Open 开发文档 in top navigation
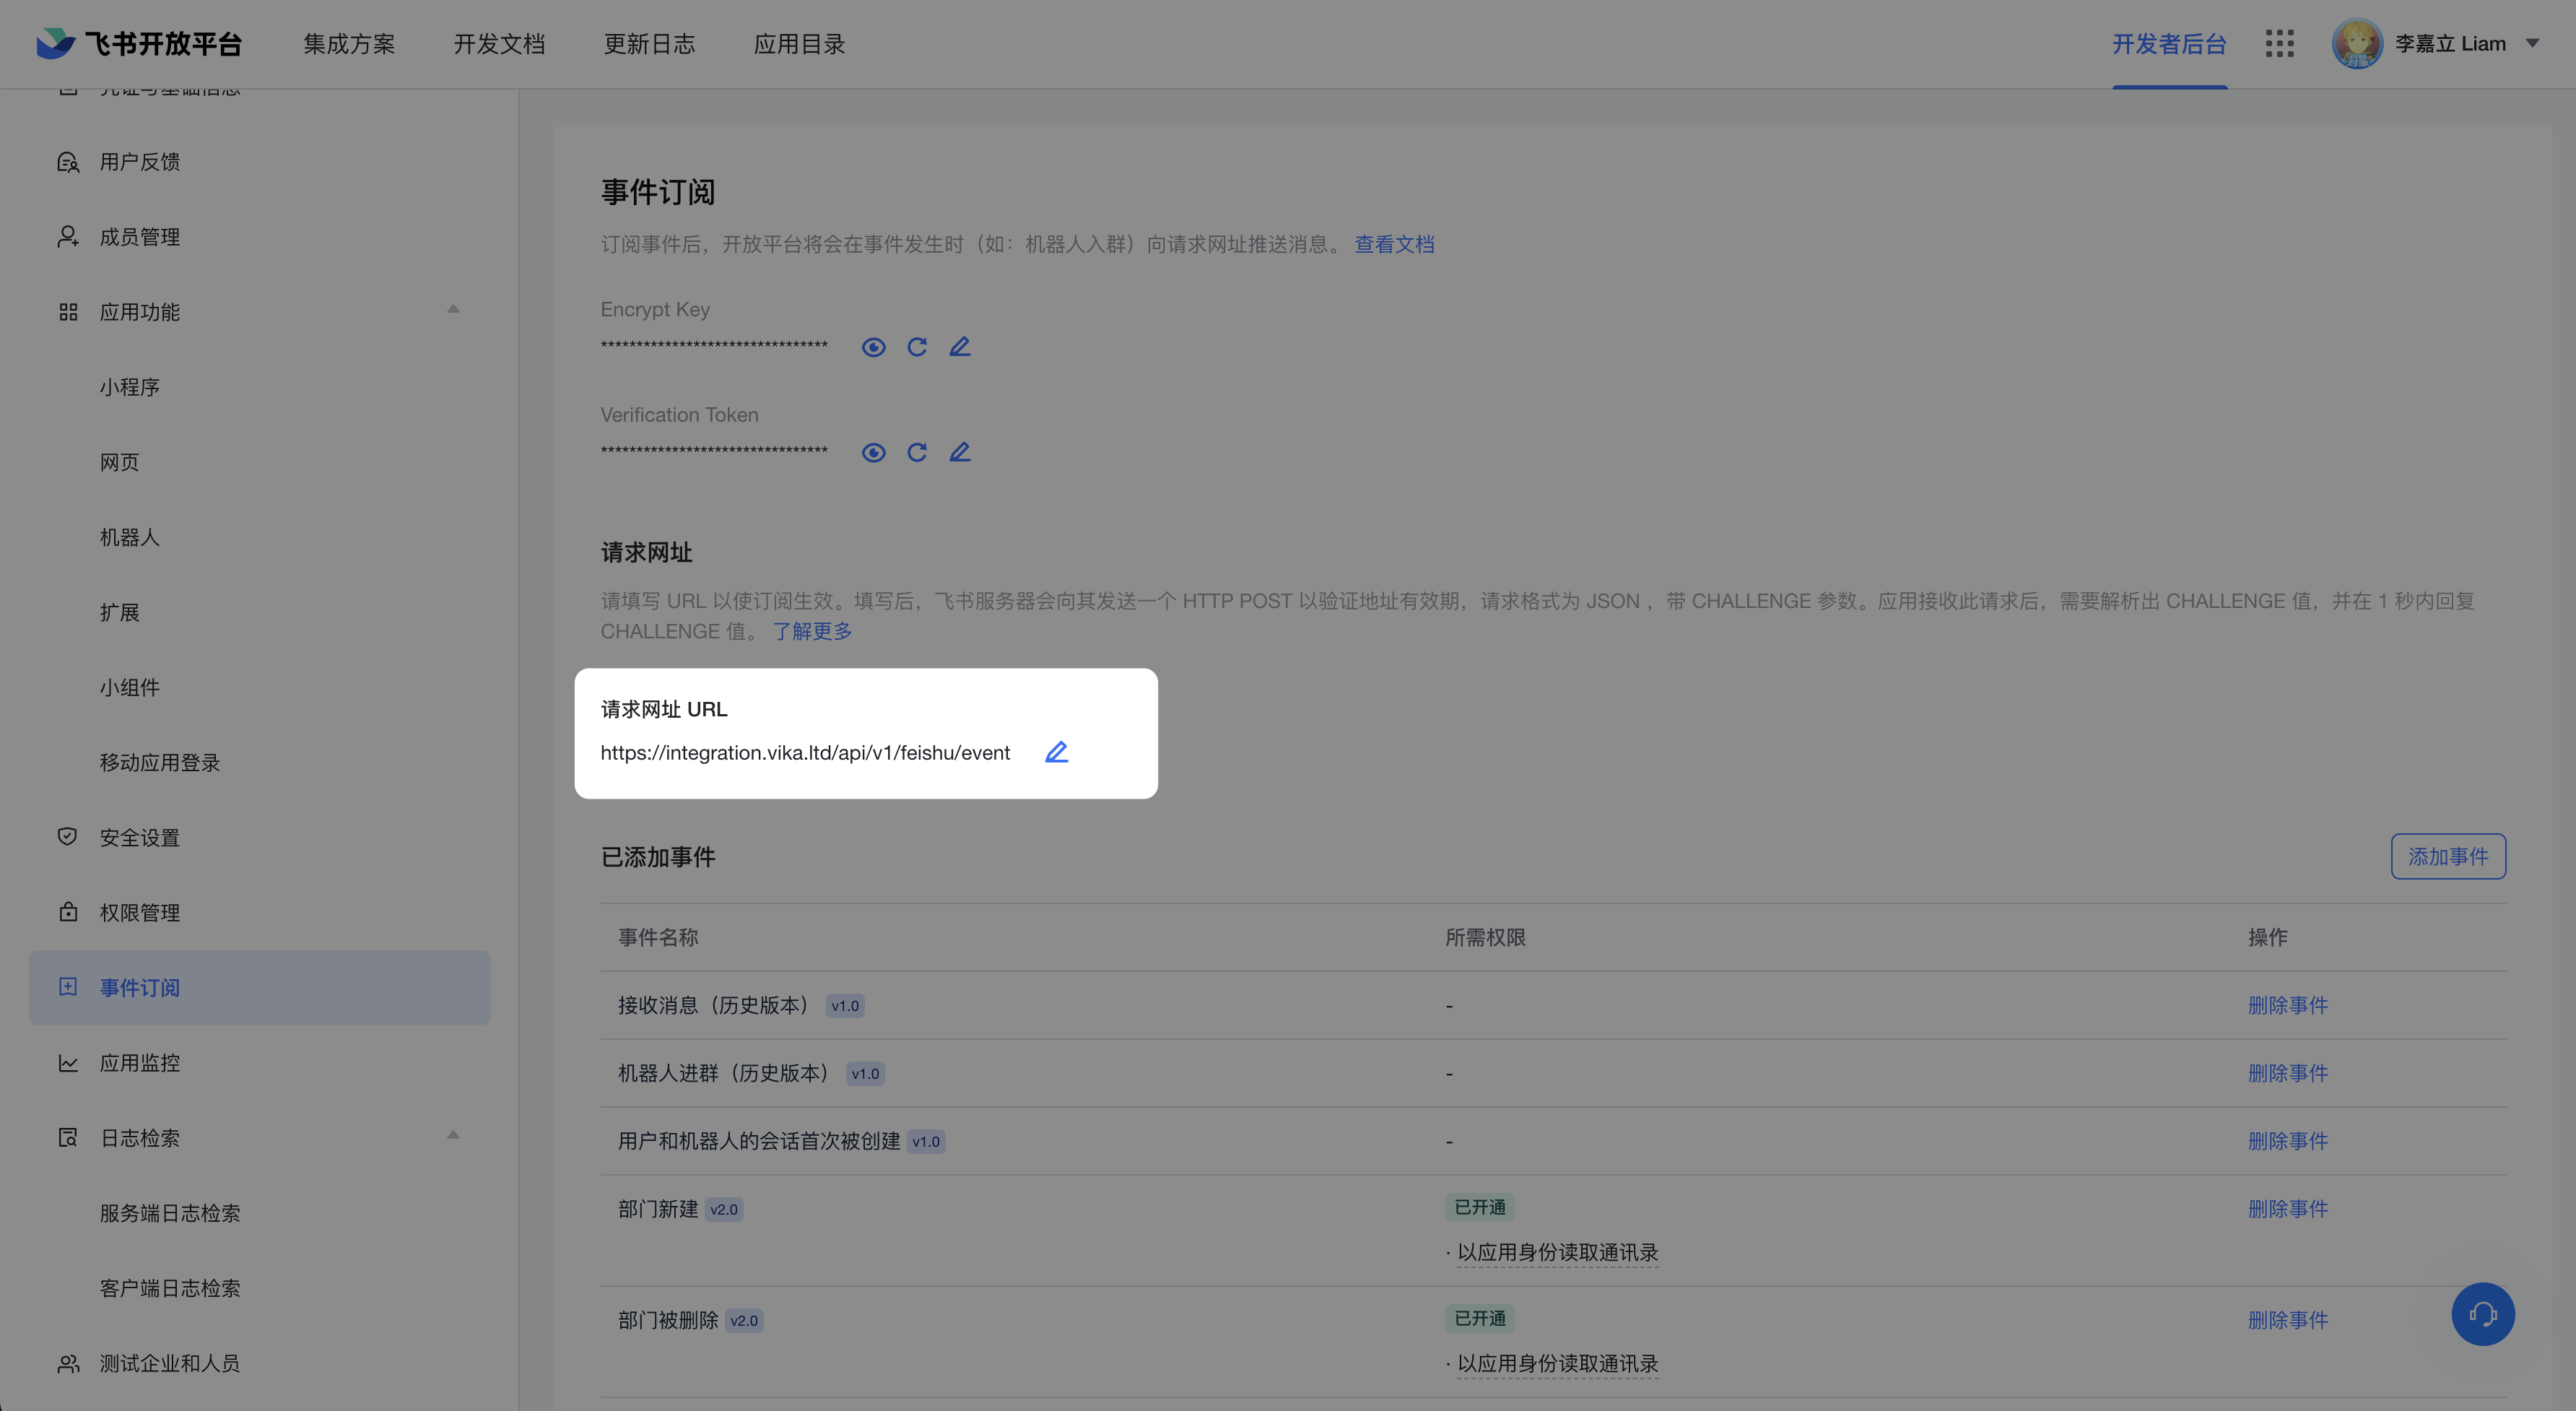This screenshot has height=1411, width=2576. pos(499,44)
